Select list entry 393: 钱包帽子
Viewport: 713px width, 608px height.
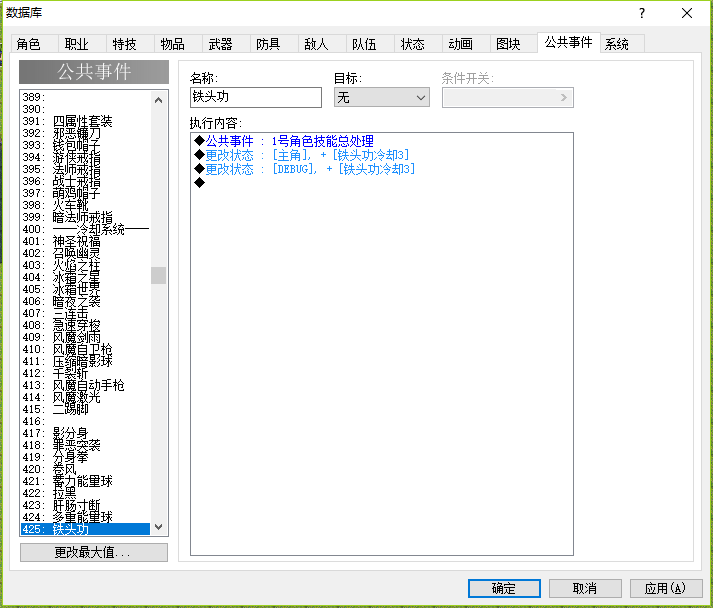click(85, 145)
